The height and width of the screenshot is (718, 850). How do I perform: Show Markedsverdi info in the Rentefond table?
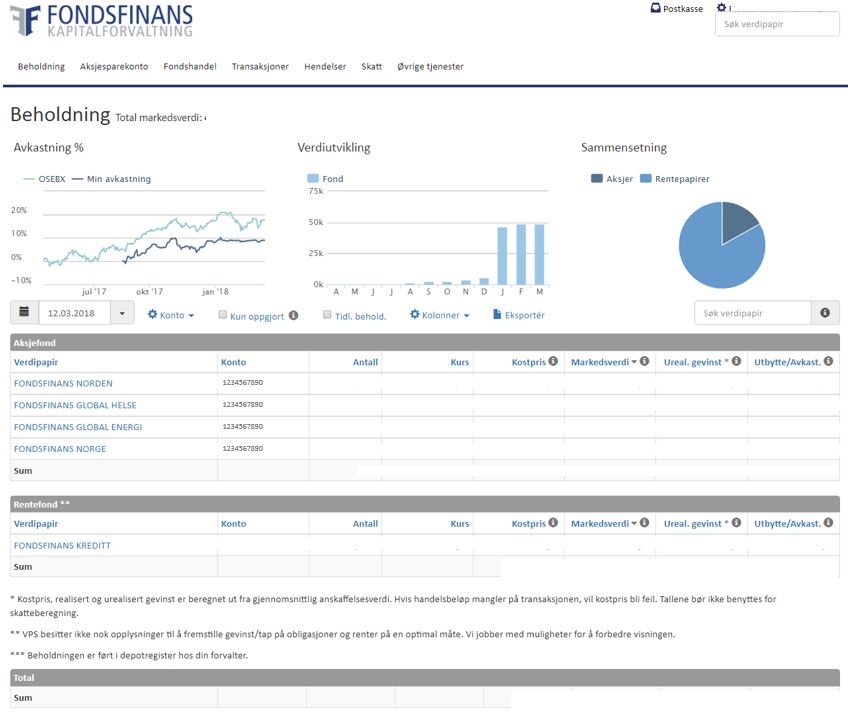[x=645, y=522]
